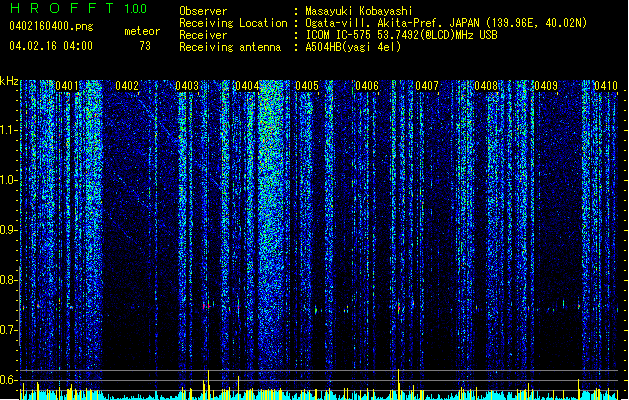Click the 0404 time marker
Screen dimensions: 629x400
click(247, 86)
